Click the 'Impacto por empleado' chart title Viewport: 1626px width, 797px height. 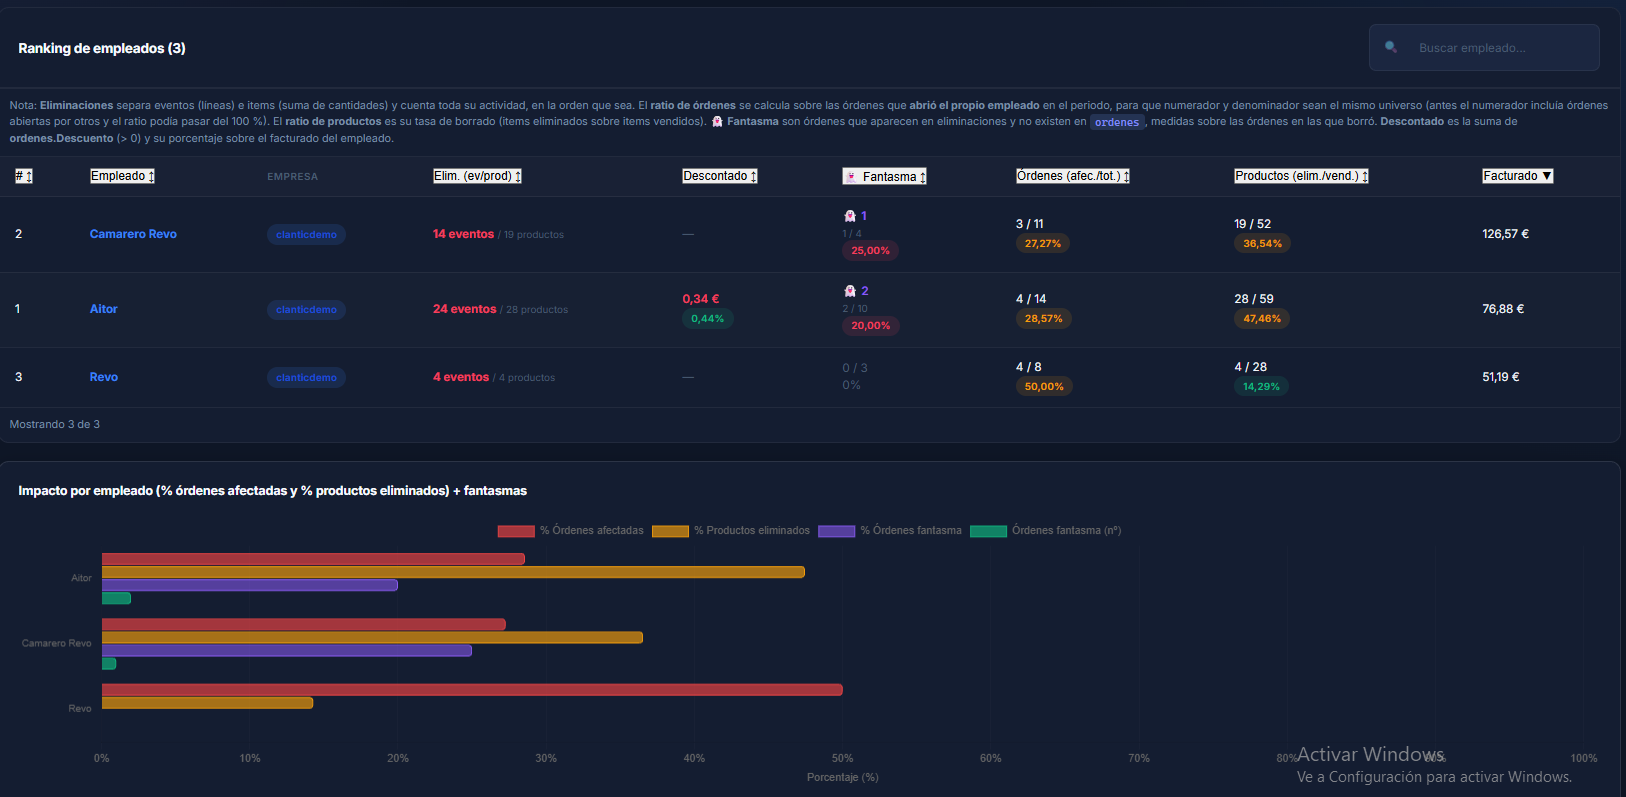(x=272, y=491)
